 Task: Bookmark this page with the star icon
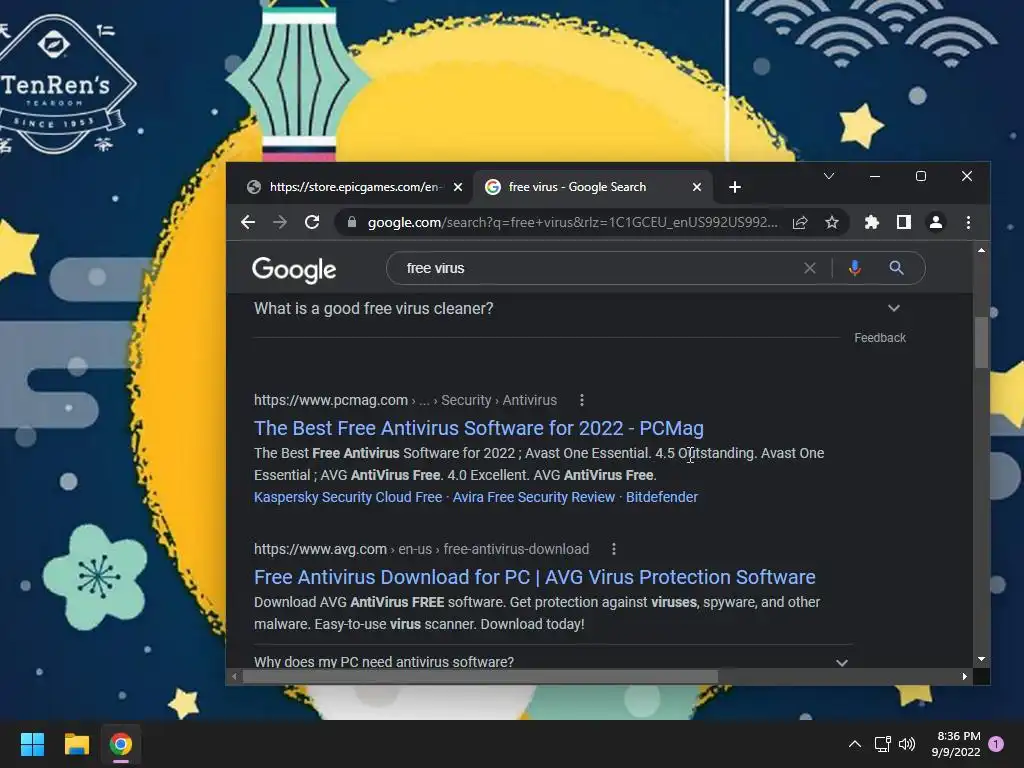pos(831,223)
